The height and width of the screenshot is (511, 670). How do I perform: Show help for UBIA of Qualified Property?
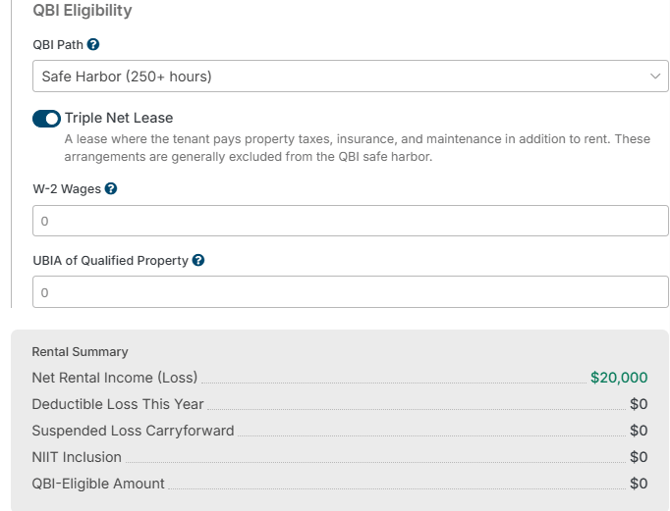coord(198,260)
